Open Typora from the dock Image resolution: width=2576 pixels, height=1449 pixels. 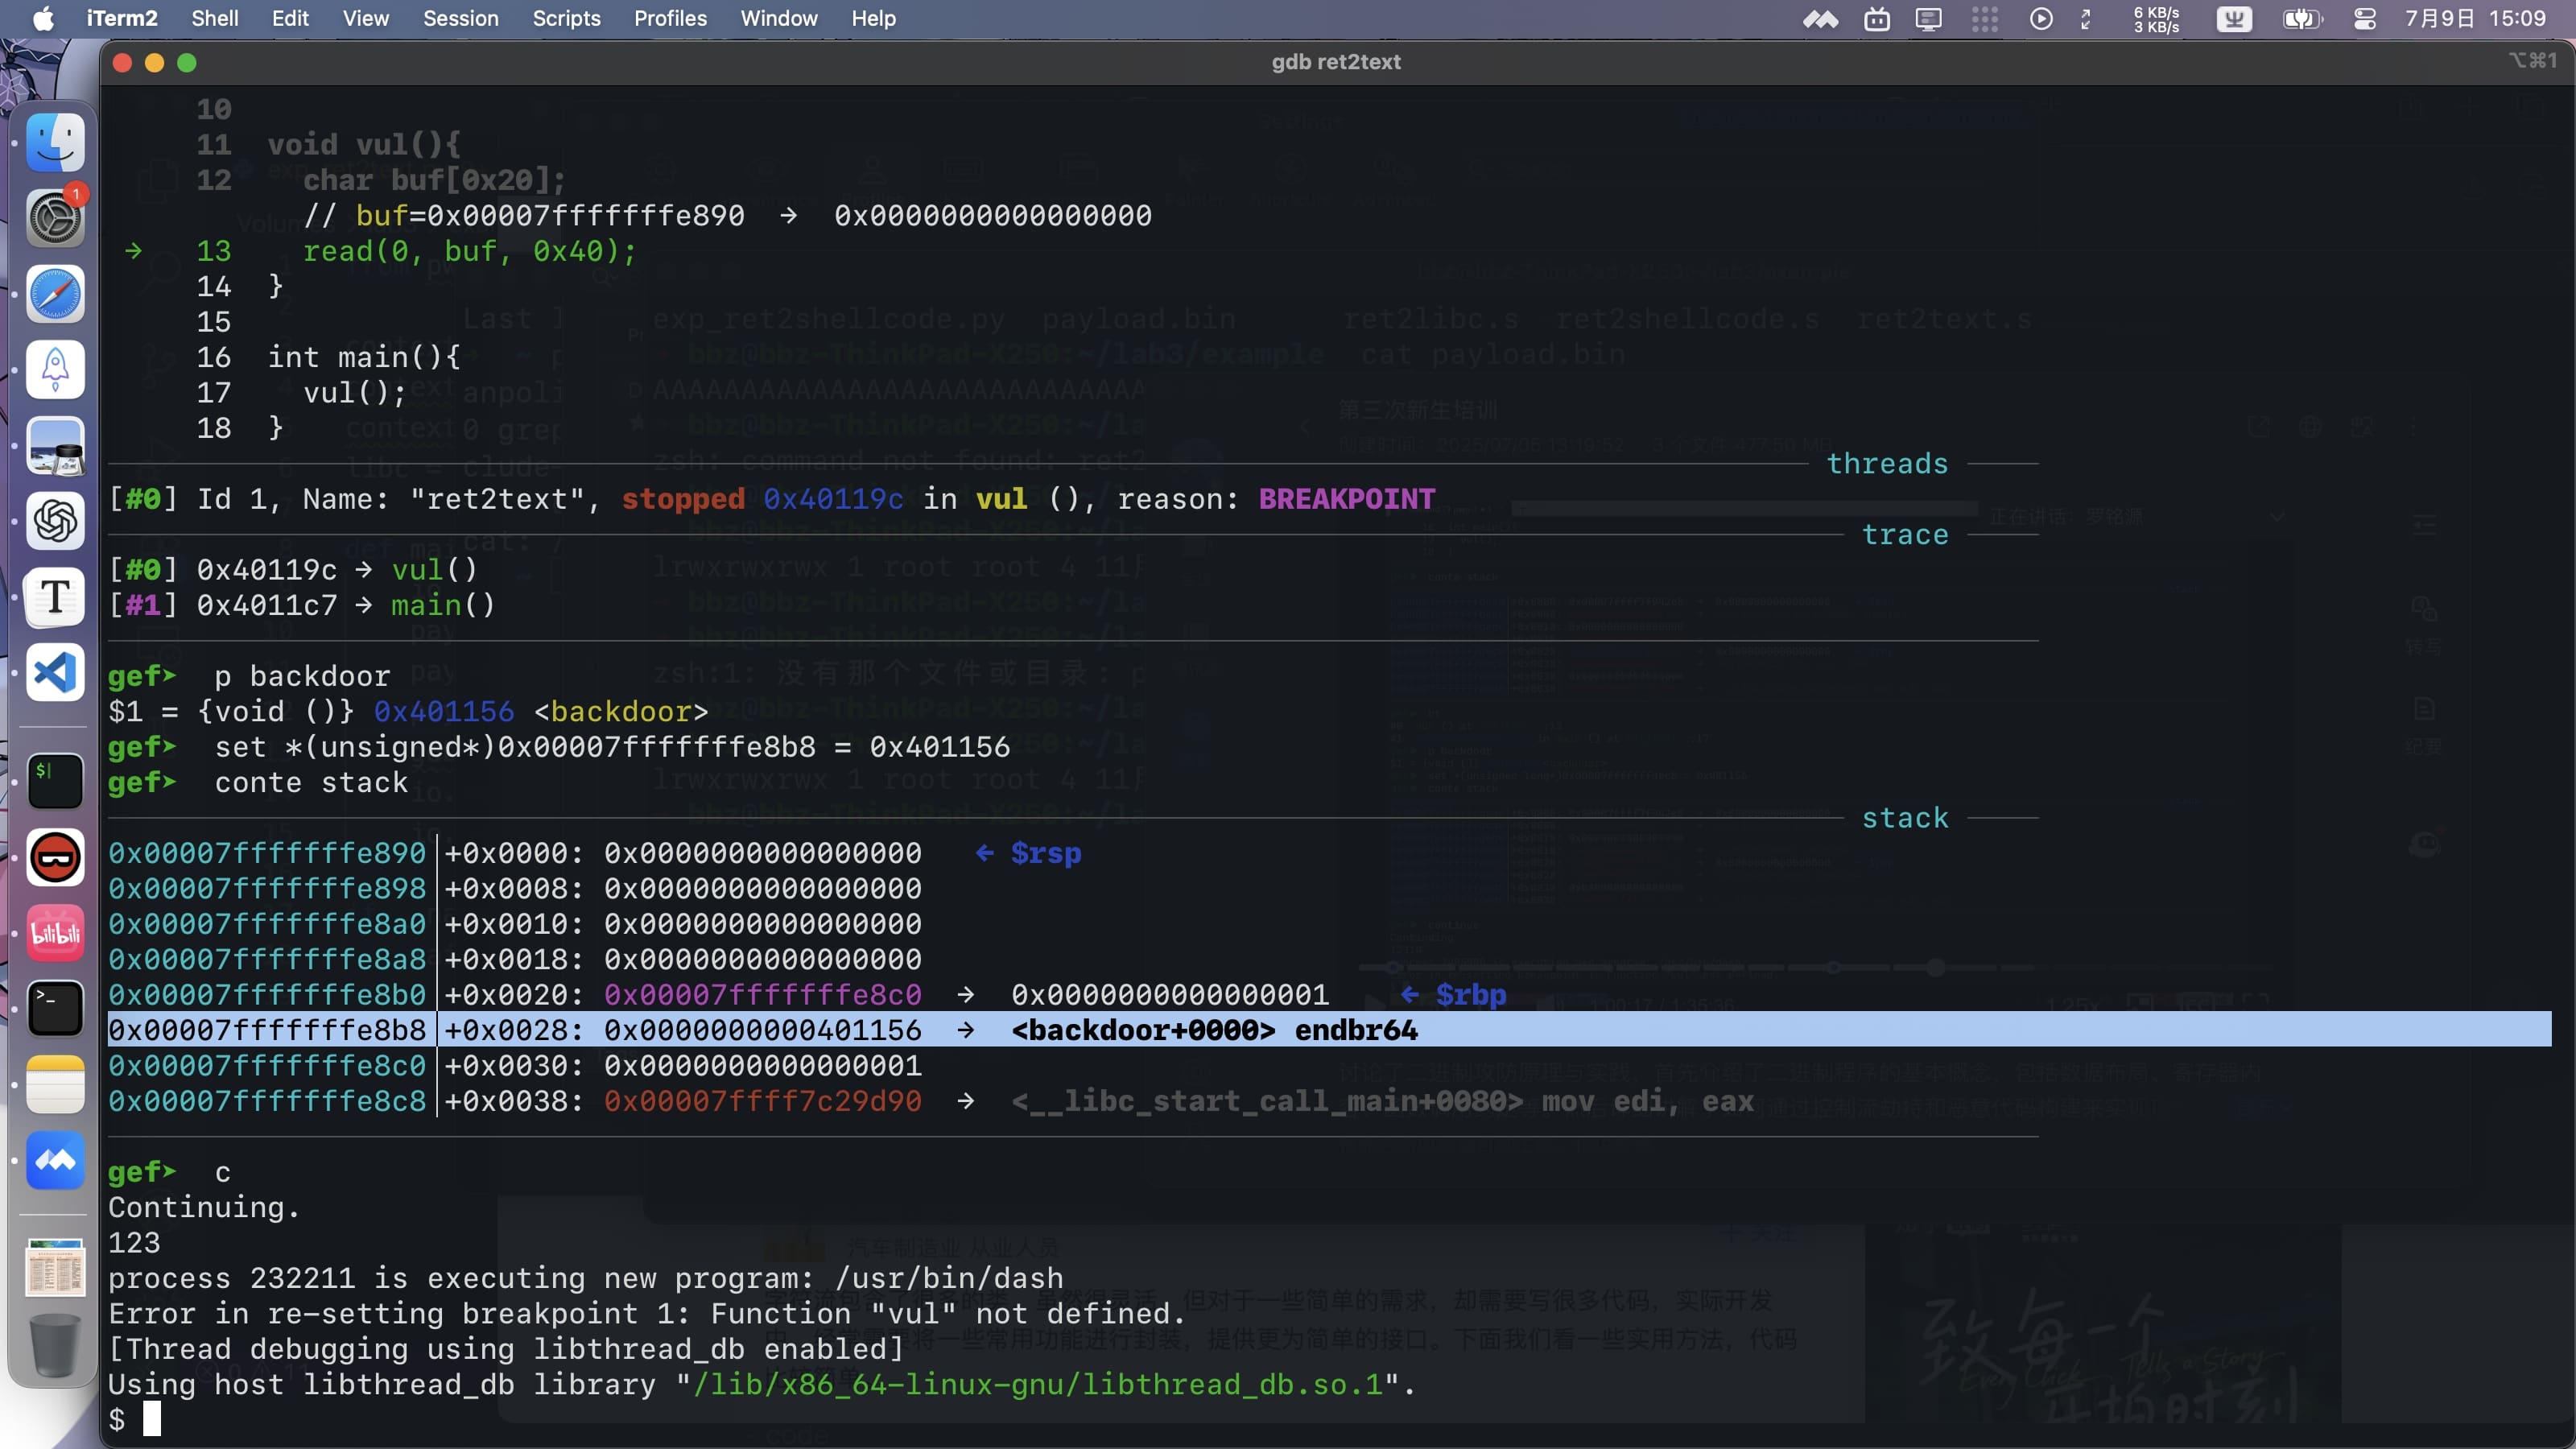55,597
